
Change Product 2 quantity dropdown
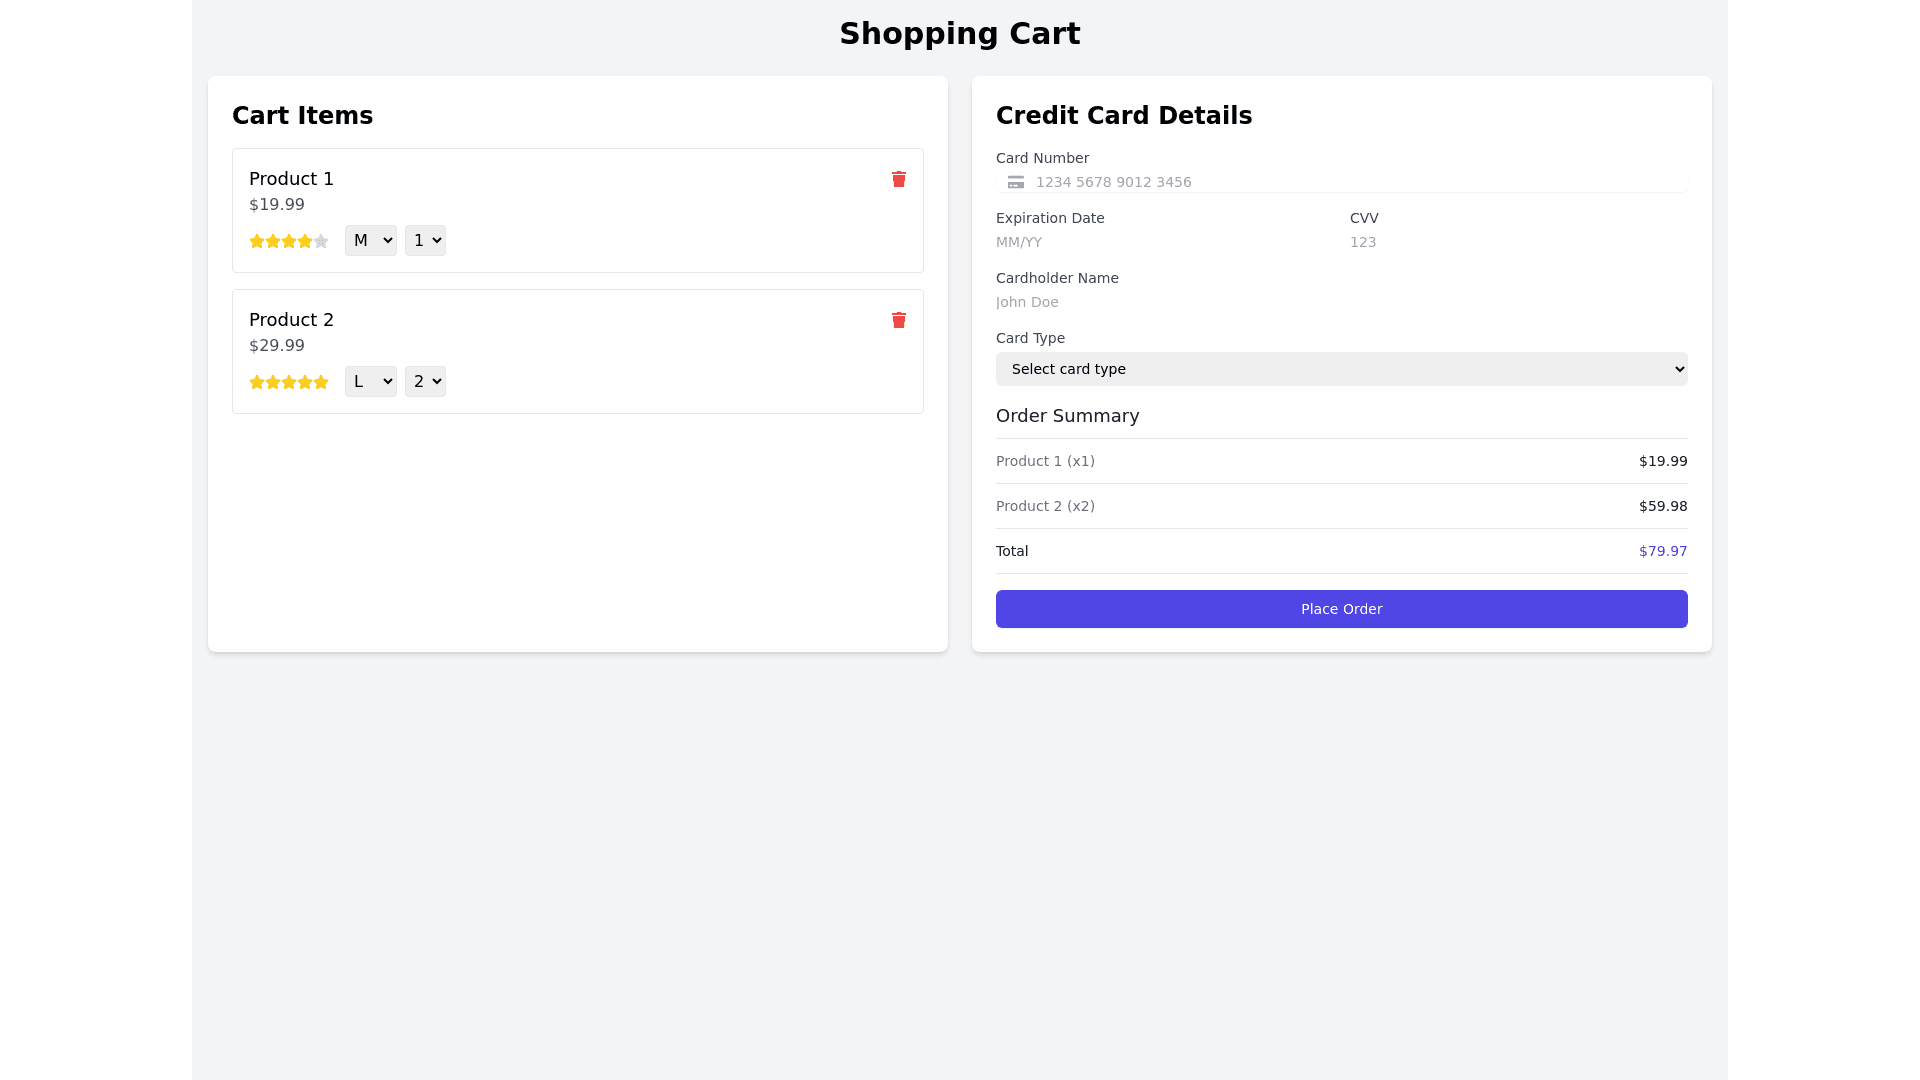pyautogui.click(x=425, y=381)
